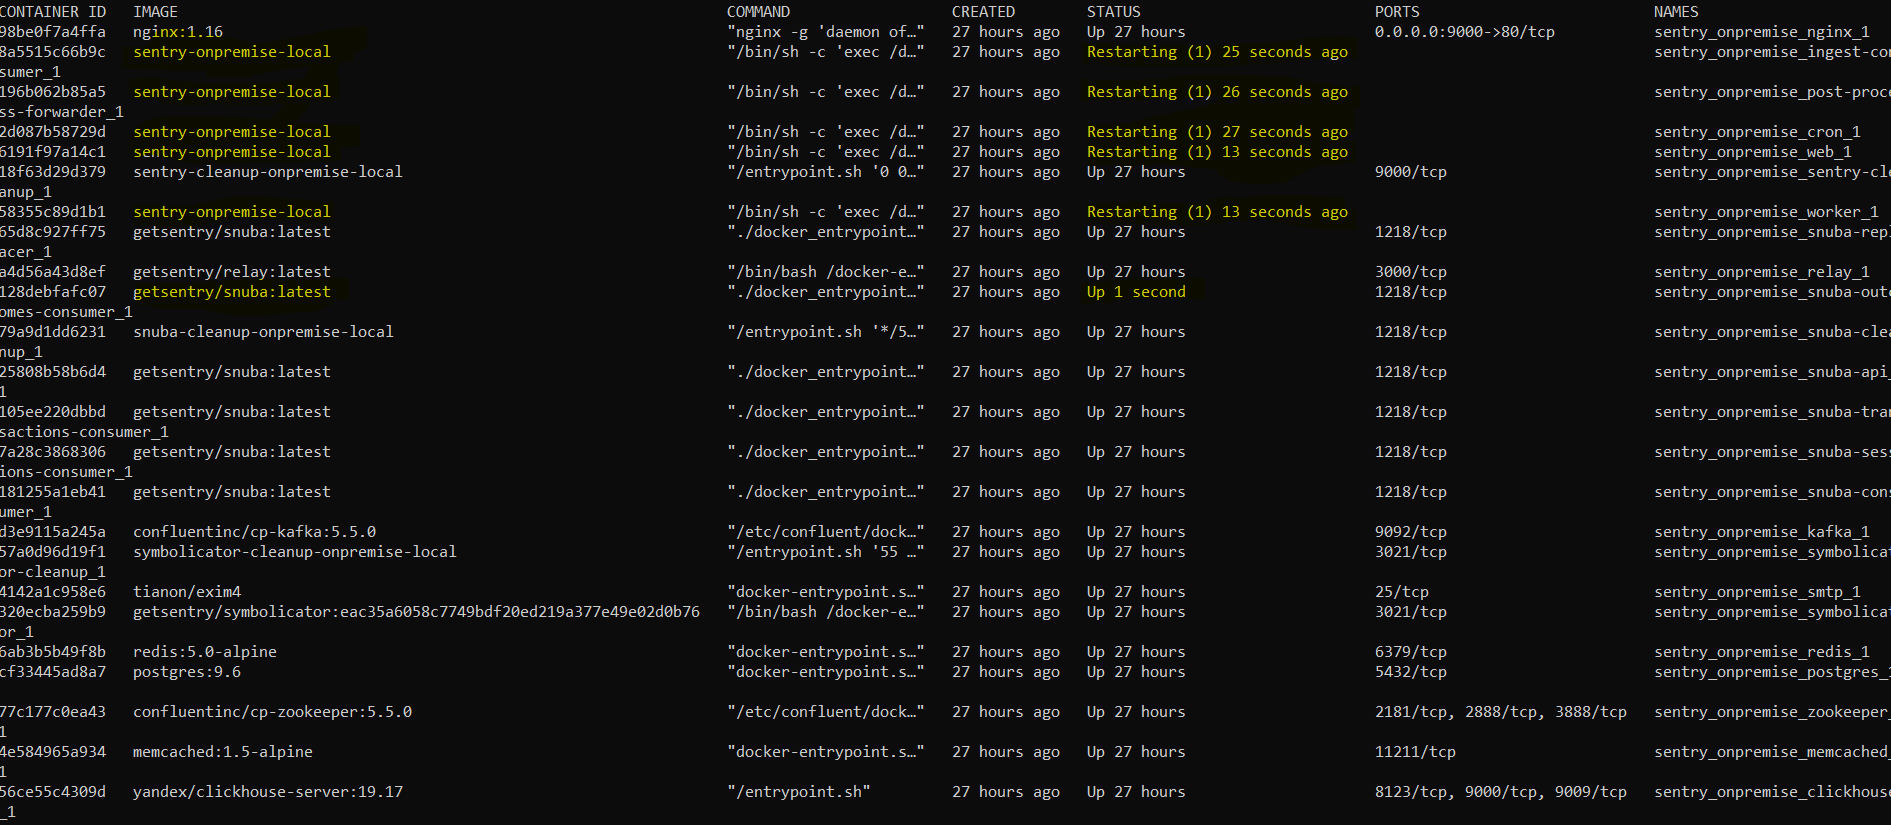Click the name sentry_onpremise_kafka_1

[1762, 532]
